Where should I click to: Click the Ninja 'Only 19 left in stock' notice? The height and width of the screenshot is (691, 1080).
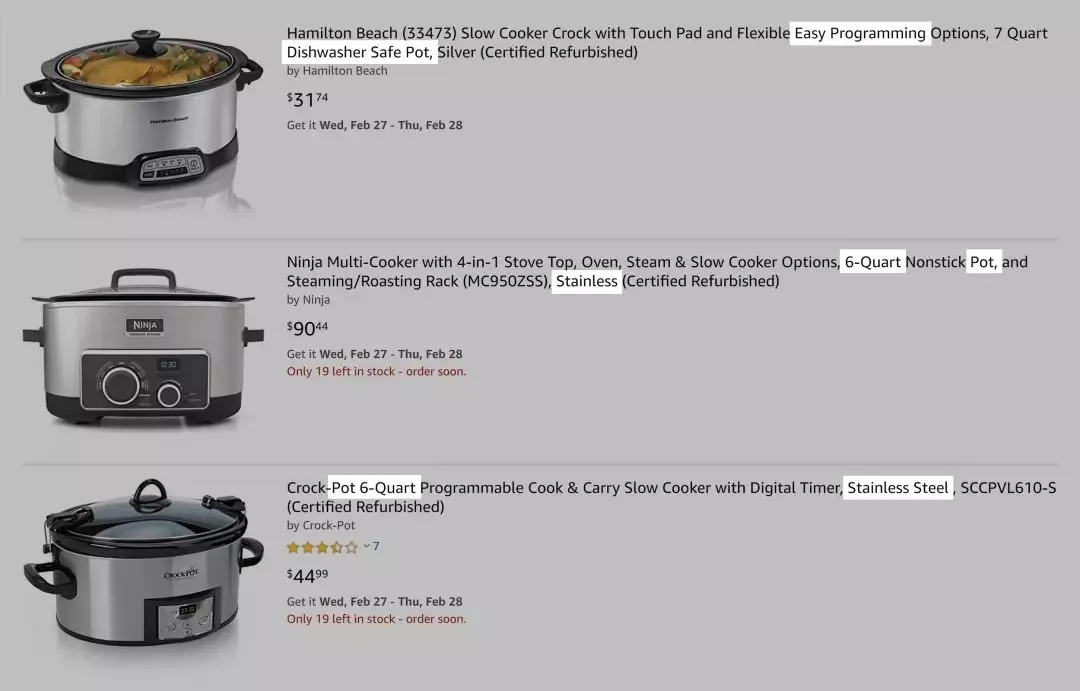point(376,372)
